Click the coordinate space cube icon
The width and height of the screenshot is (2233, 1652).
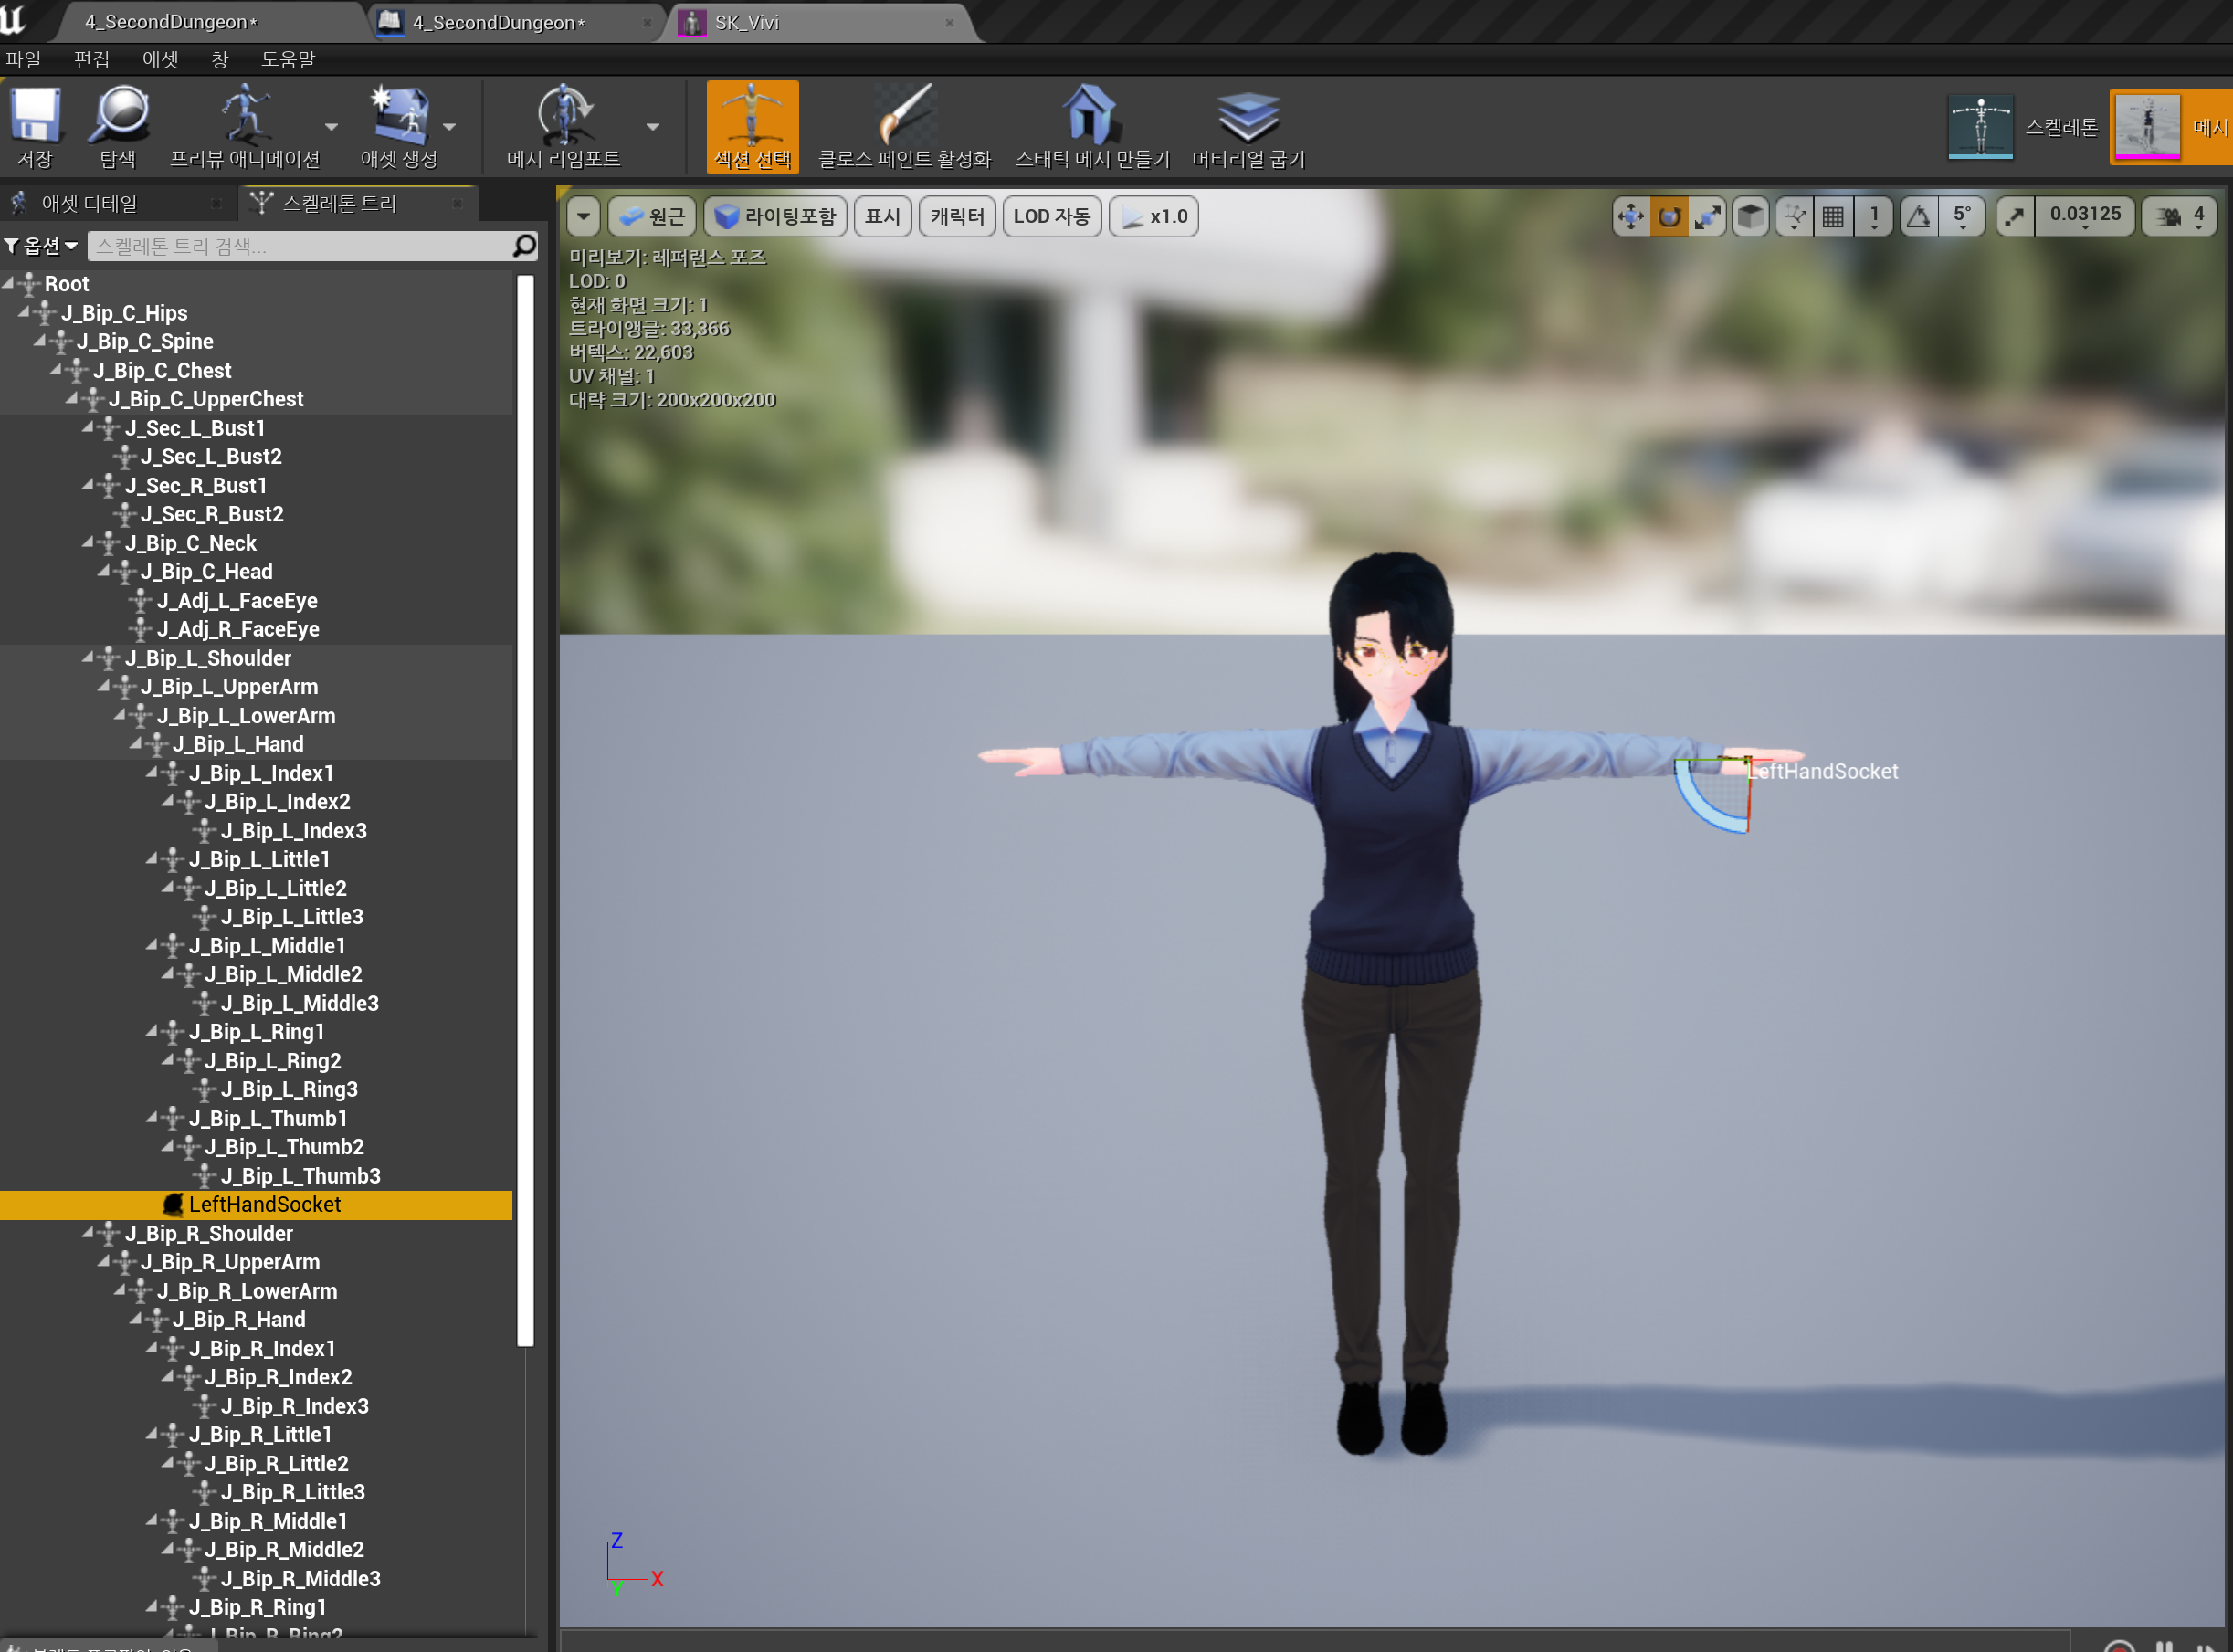coord(1750,216)
